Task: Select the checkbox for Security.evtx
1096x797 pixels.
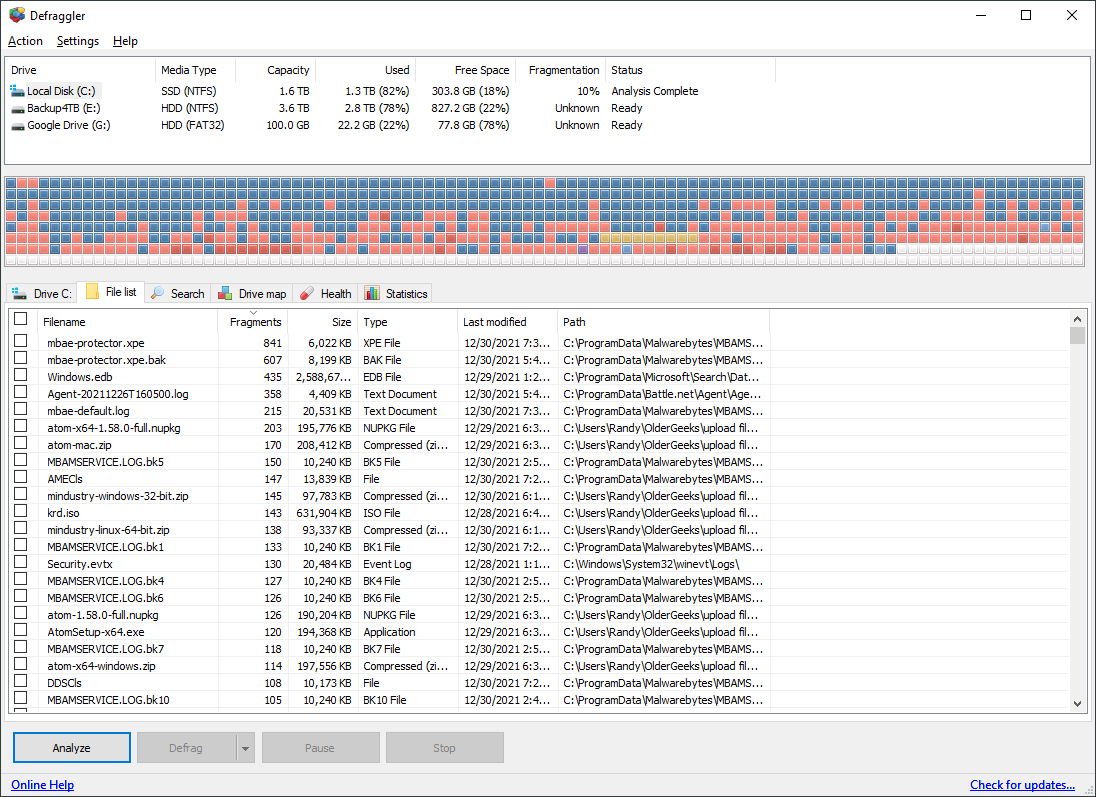Action: (x=21, y=562)
